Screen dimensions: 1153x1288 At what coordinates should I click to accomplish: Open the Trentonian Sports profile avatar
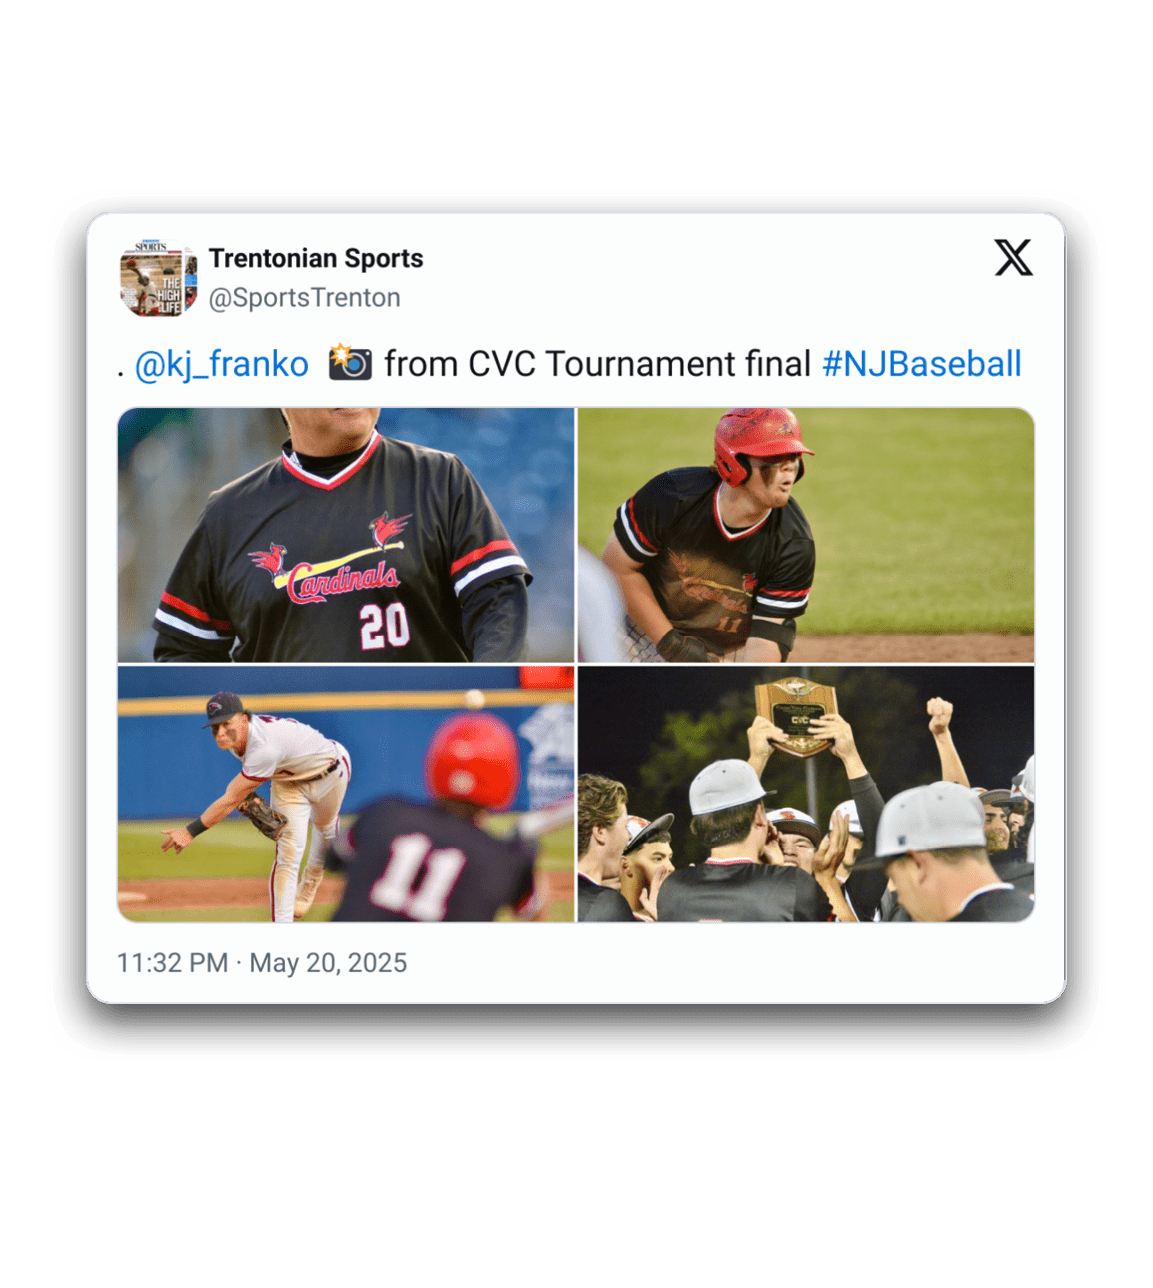[x=158, y=278]
